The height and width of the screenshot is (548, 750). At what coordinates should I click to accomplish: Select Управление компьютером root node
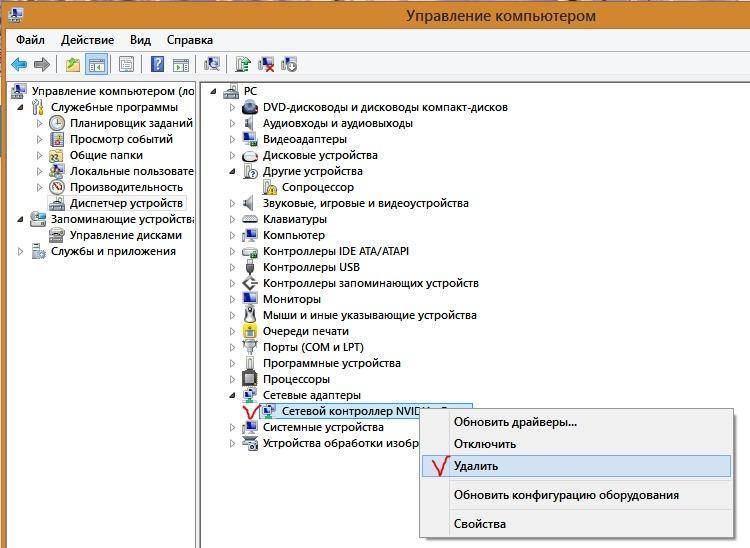[113, 91]
